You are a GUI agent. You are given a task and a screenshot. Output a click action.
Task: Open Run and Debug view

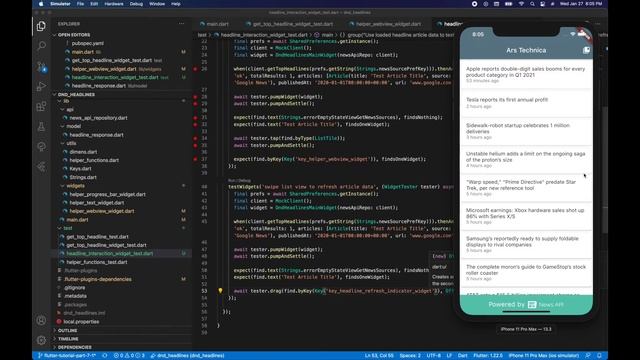click(x=41, y=86)
